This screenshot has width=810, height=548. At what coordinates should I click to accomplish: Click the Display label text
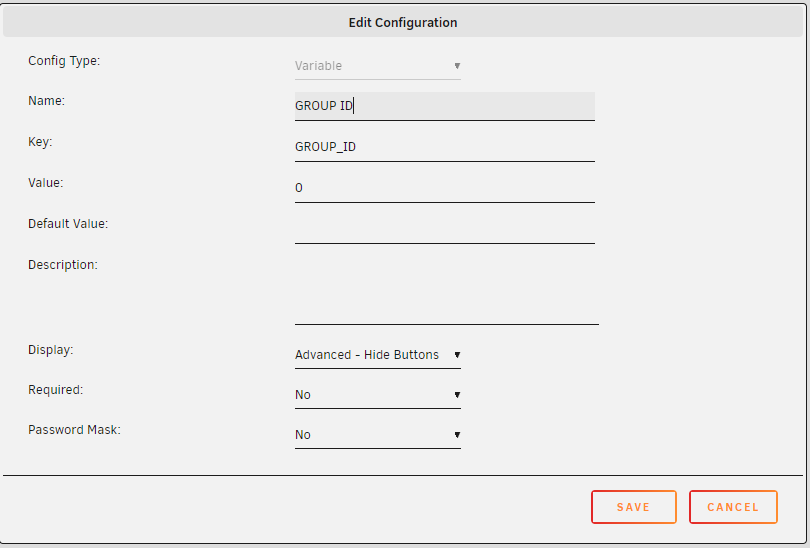pyautogui.click(x=51, y=350)
